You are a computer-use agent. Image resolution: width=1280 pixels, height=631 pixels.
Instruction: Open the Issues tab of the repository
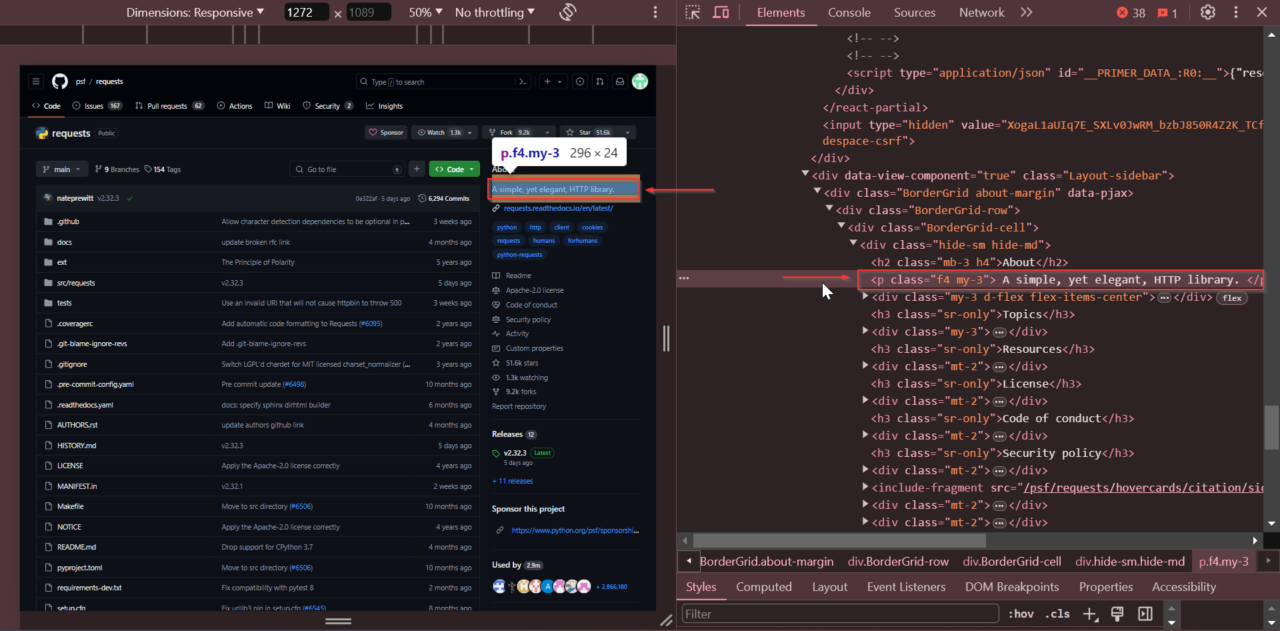[x=98, y=106]
